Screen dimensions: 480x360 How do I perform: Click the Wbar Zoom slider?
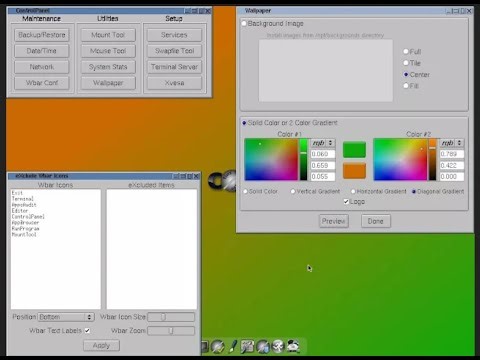pos(171,331)
